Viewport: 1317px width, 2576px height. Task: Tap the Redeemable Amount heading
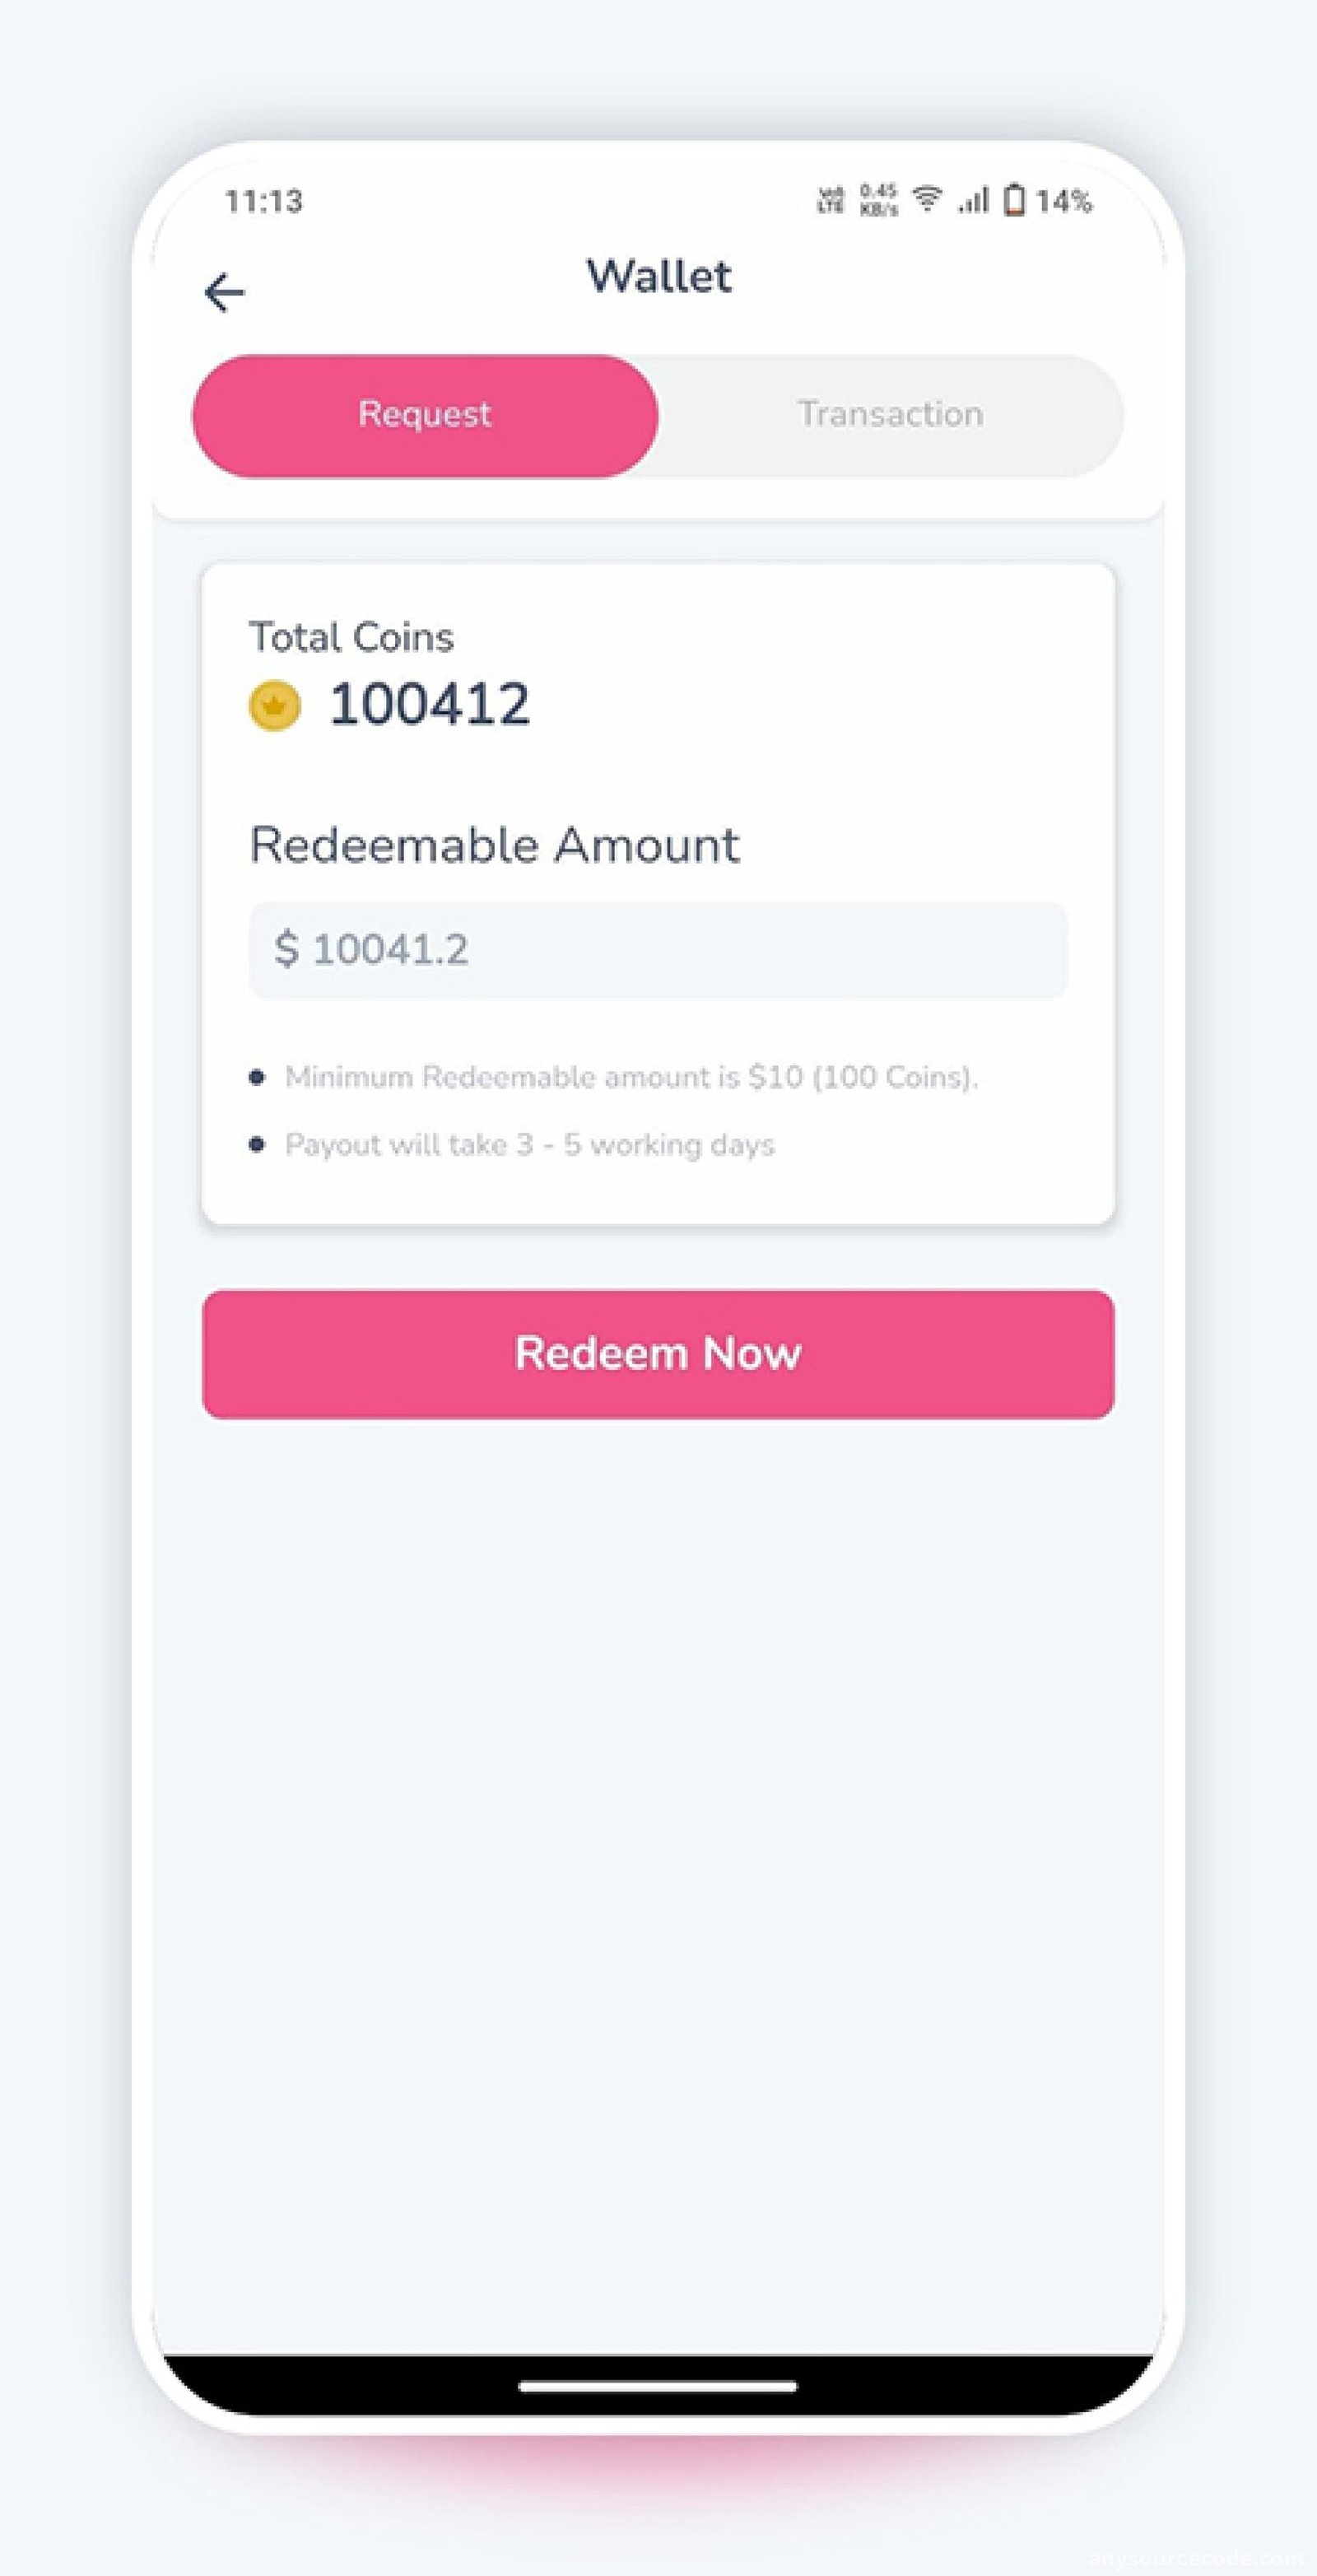point(494,845)
